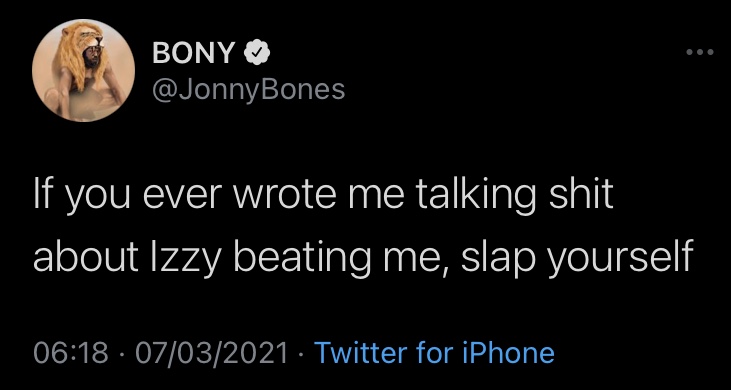Click the Twitter for iPhone source link
731x390 pixels.
[434, 353]
